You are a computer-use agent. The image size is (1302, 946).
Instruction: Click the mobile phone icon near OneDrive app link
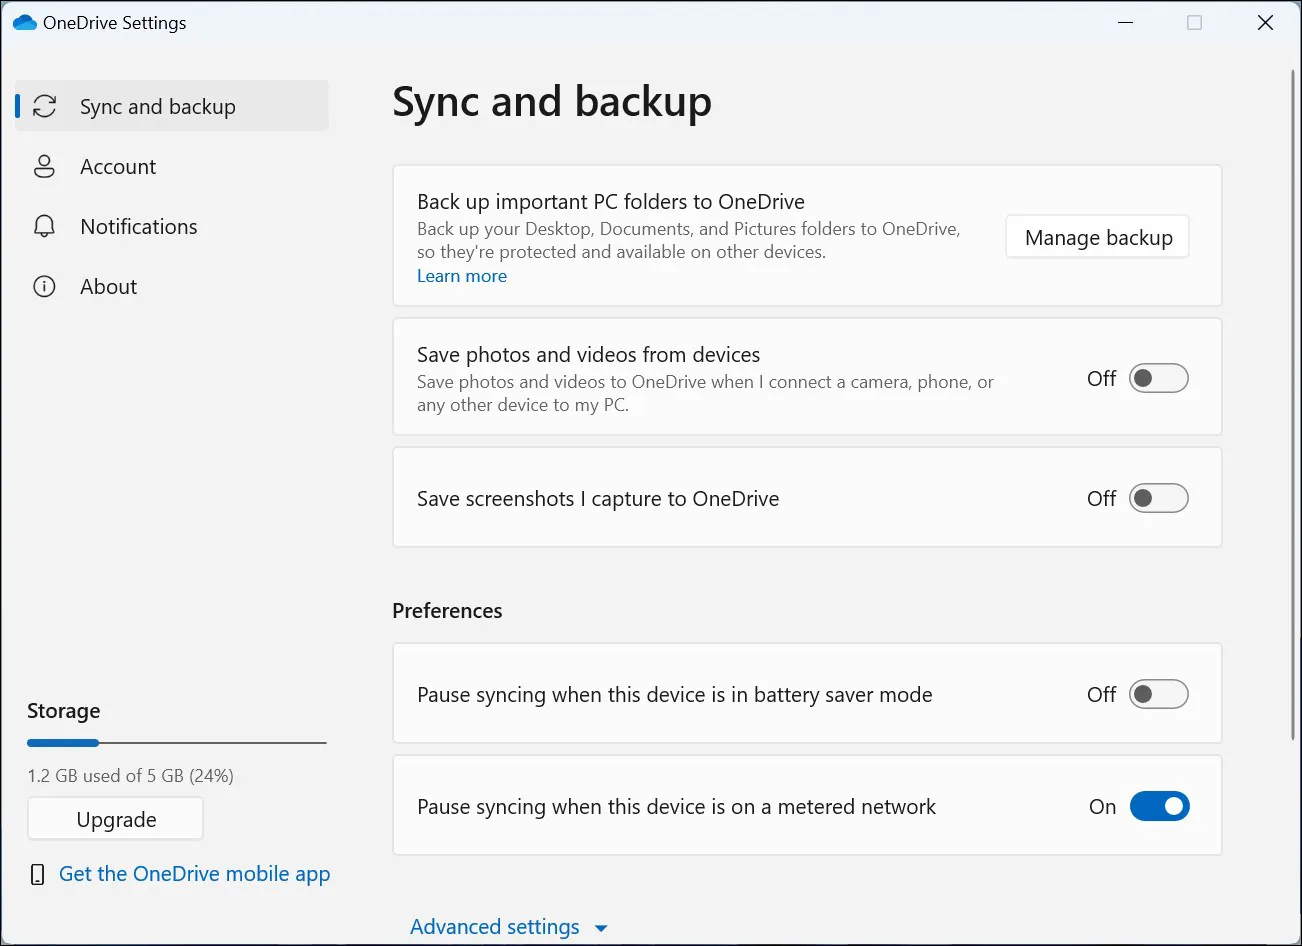tap(37, 873)
